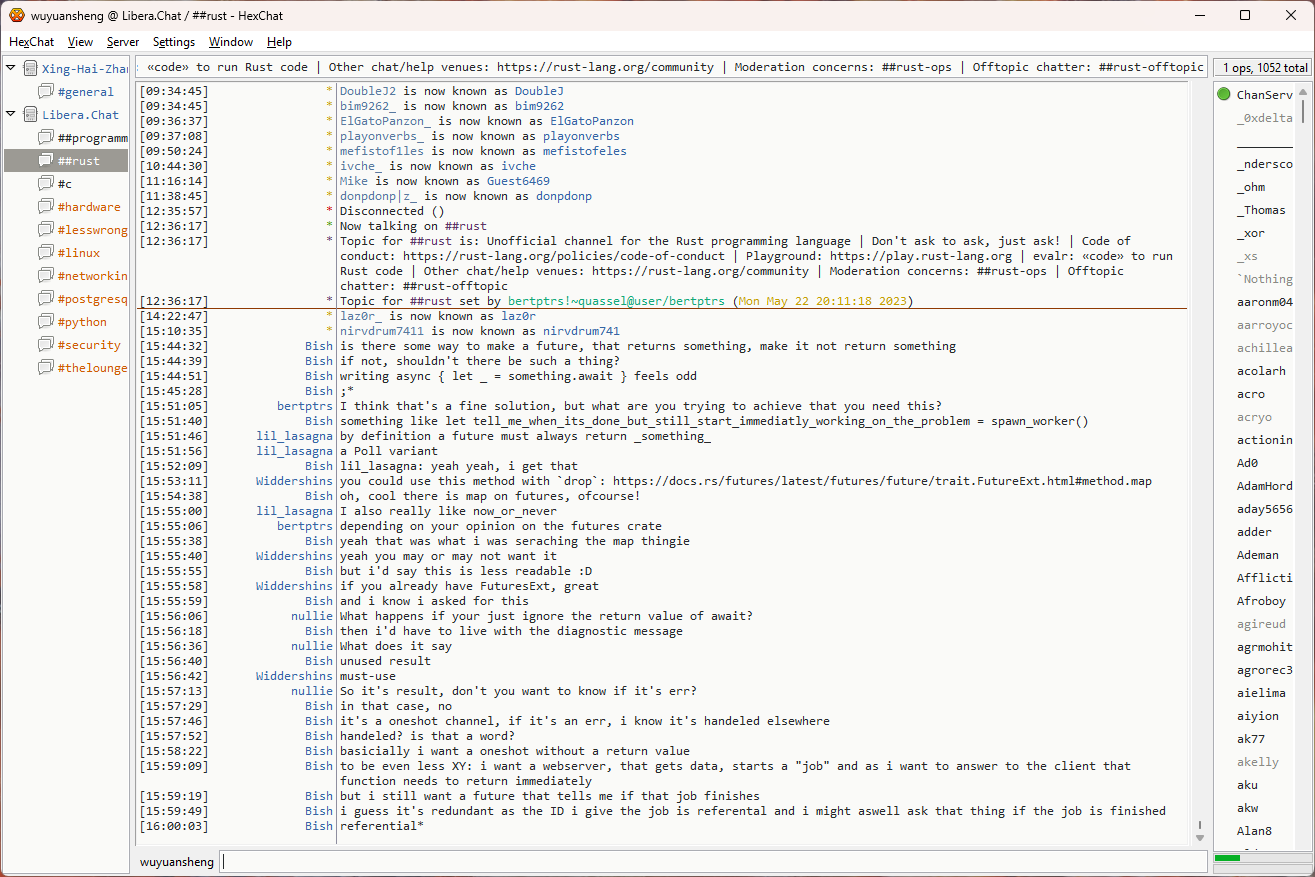This screenshot has height=877, width=1315.
Task: Click the ##rust channel icon in tree
Action: (x=46, y=161)
